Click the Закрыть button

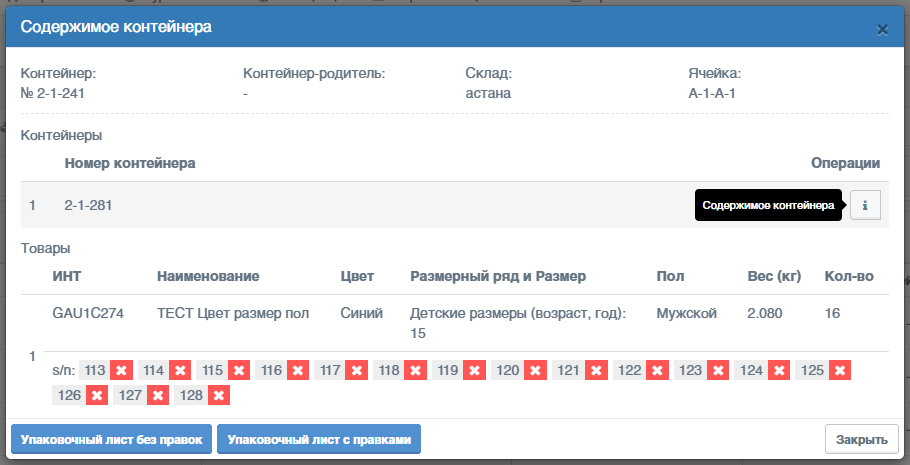point(862,439)
